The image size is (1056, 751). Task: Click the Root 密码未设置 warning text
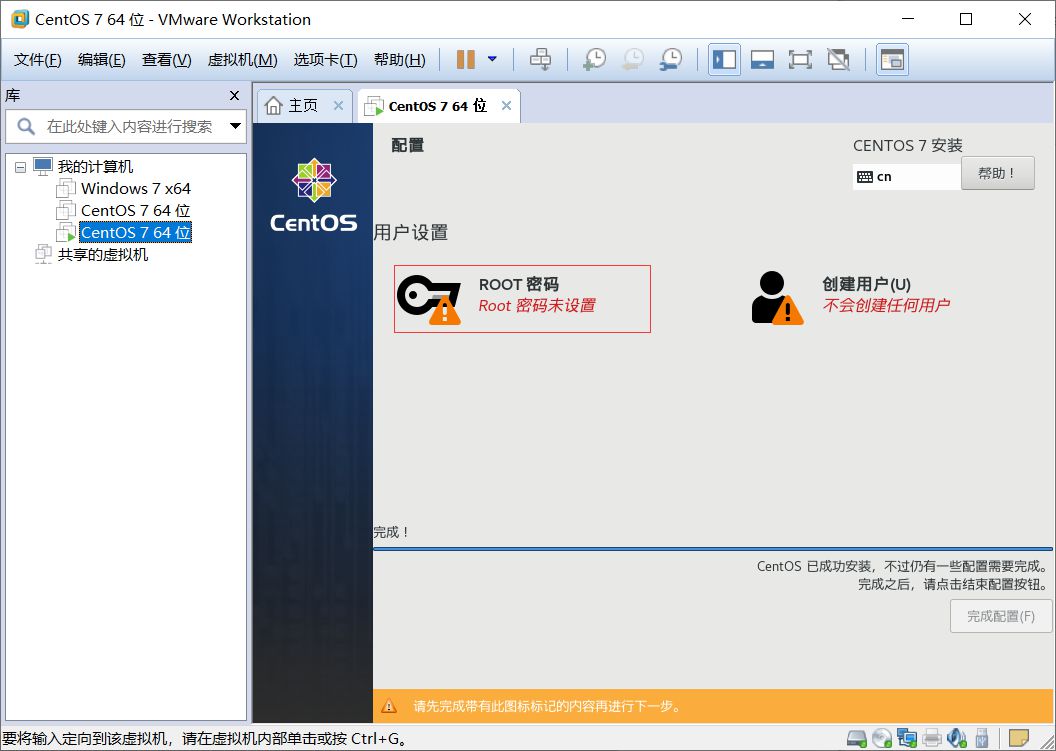click(537, 306)
